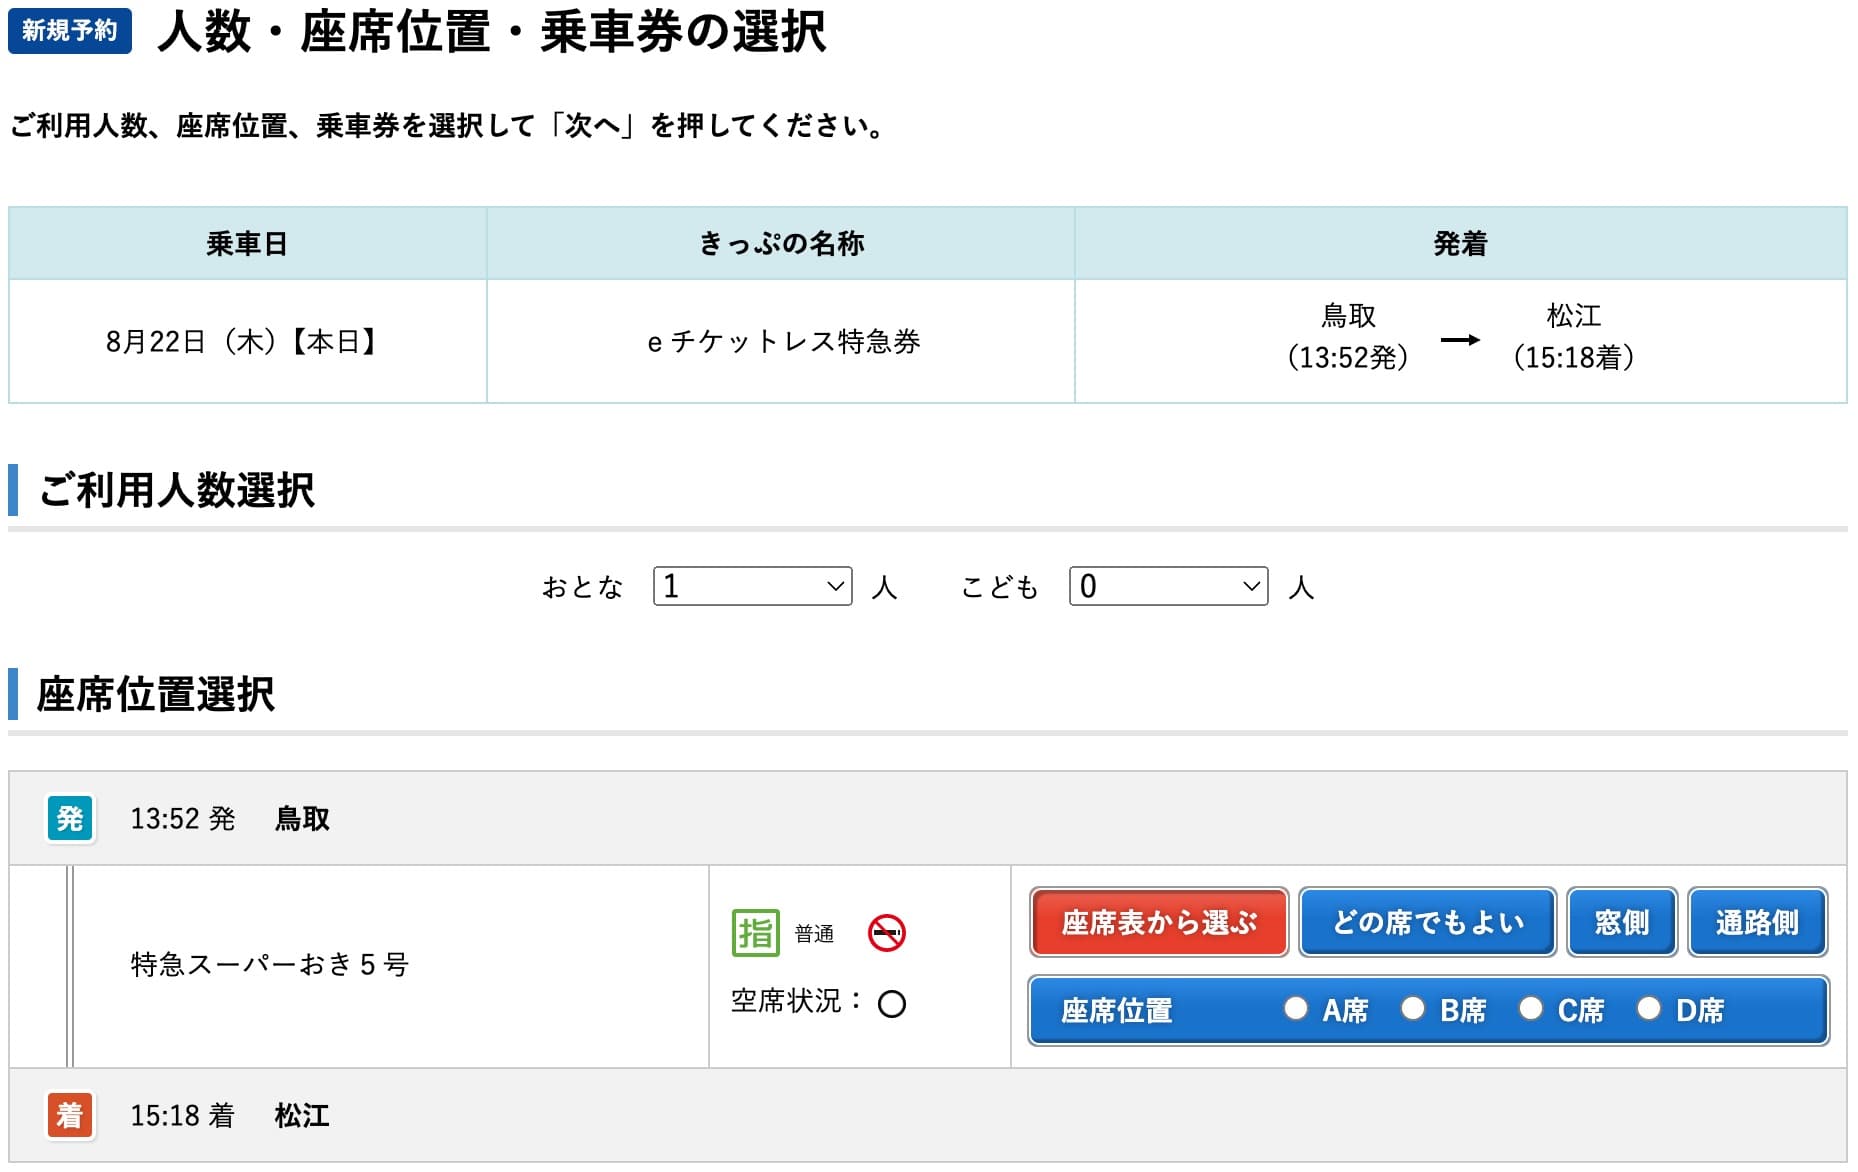Click the 普通 car class label
Image resolution: width=1858 pixels, height=1172 pixels.
(814, 934)
